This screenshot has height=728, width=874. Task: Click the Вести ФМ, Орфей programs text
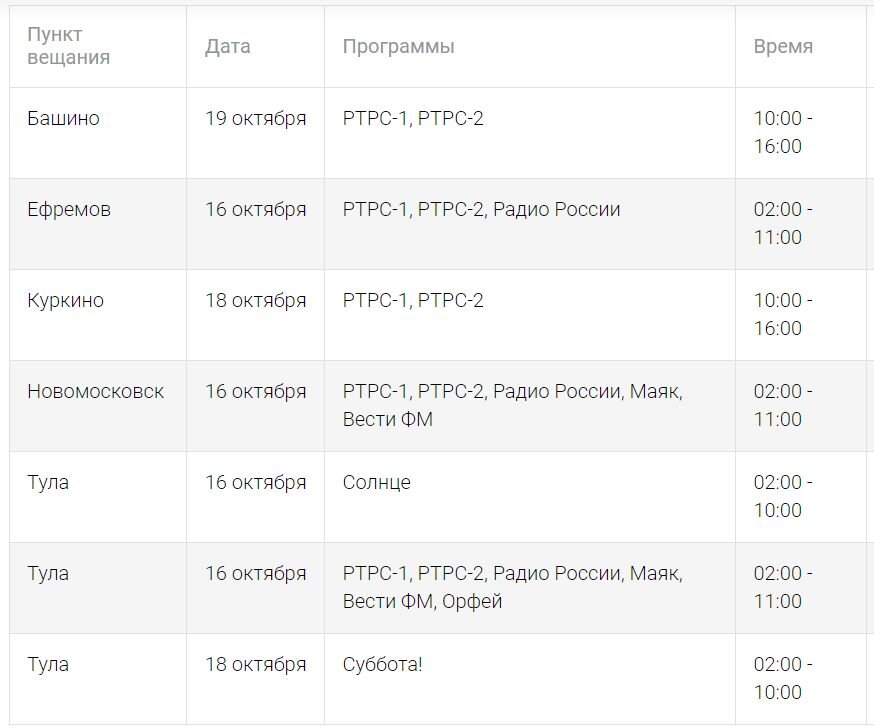(x=422, y=602)
